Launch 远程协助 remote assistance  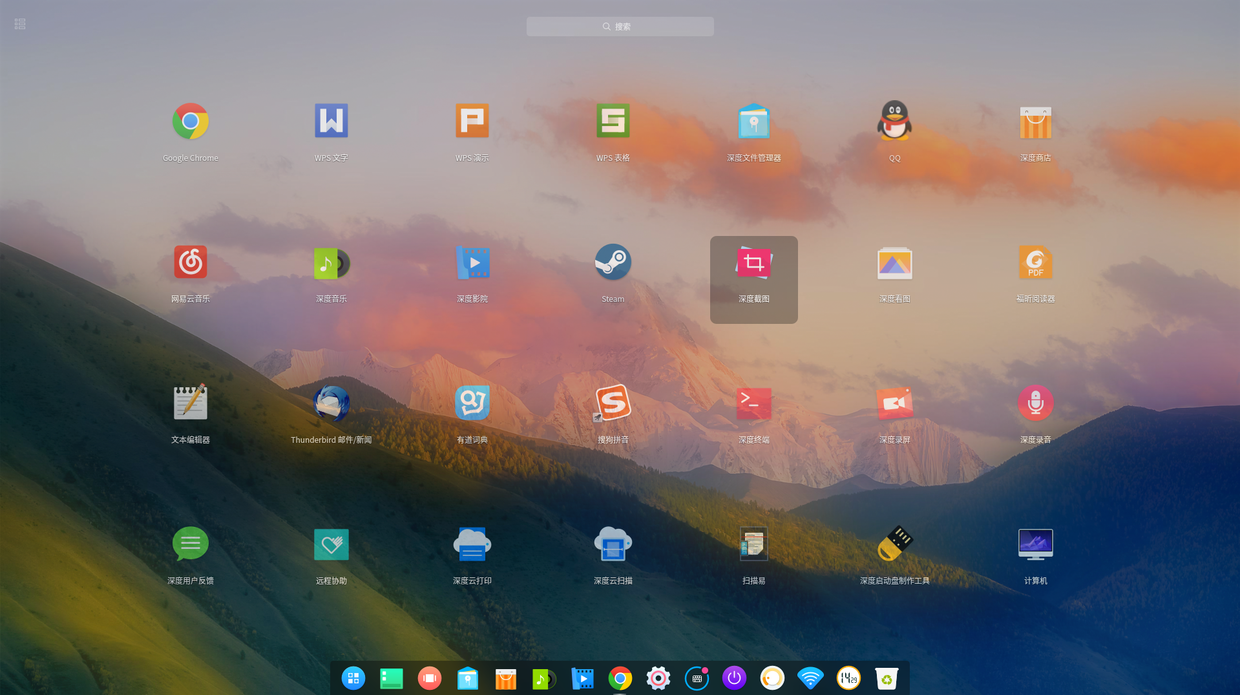[x=331, y=544]
